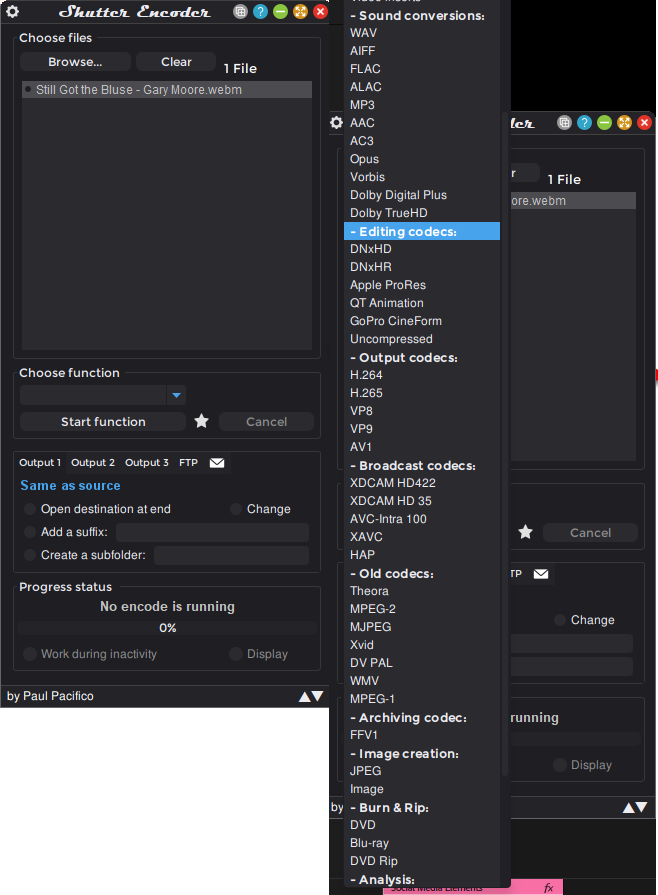
Task: Click the 0% progress bar
Action: (x=167, y=628)
